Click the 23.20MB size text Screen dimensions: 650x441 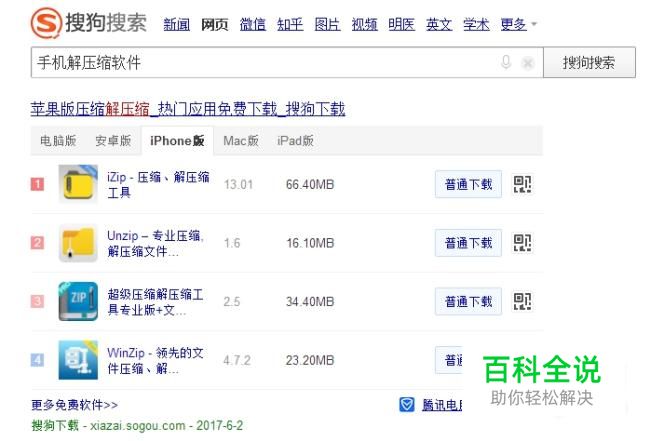pyautogui.click(x=310, y=360)
